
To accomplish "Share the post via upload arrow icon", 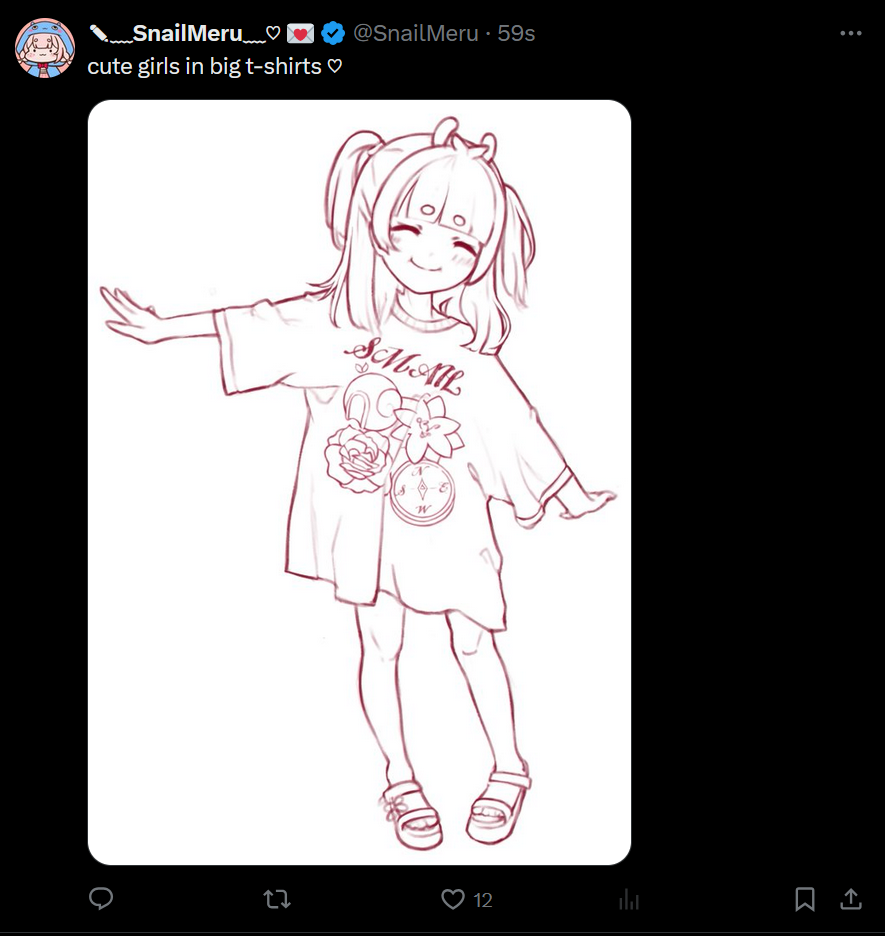I will click(x=850, y=898).
